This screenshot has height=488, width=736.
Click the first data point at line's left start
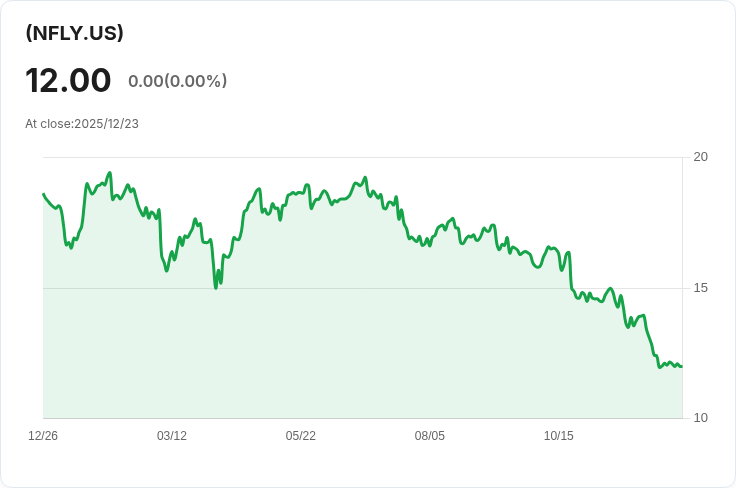point(44,194)
